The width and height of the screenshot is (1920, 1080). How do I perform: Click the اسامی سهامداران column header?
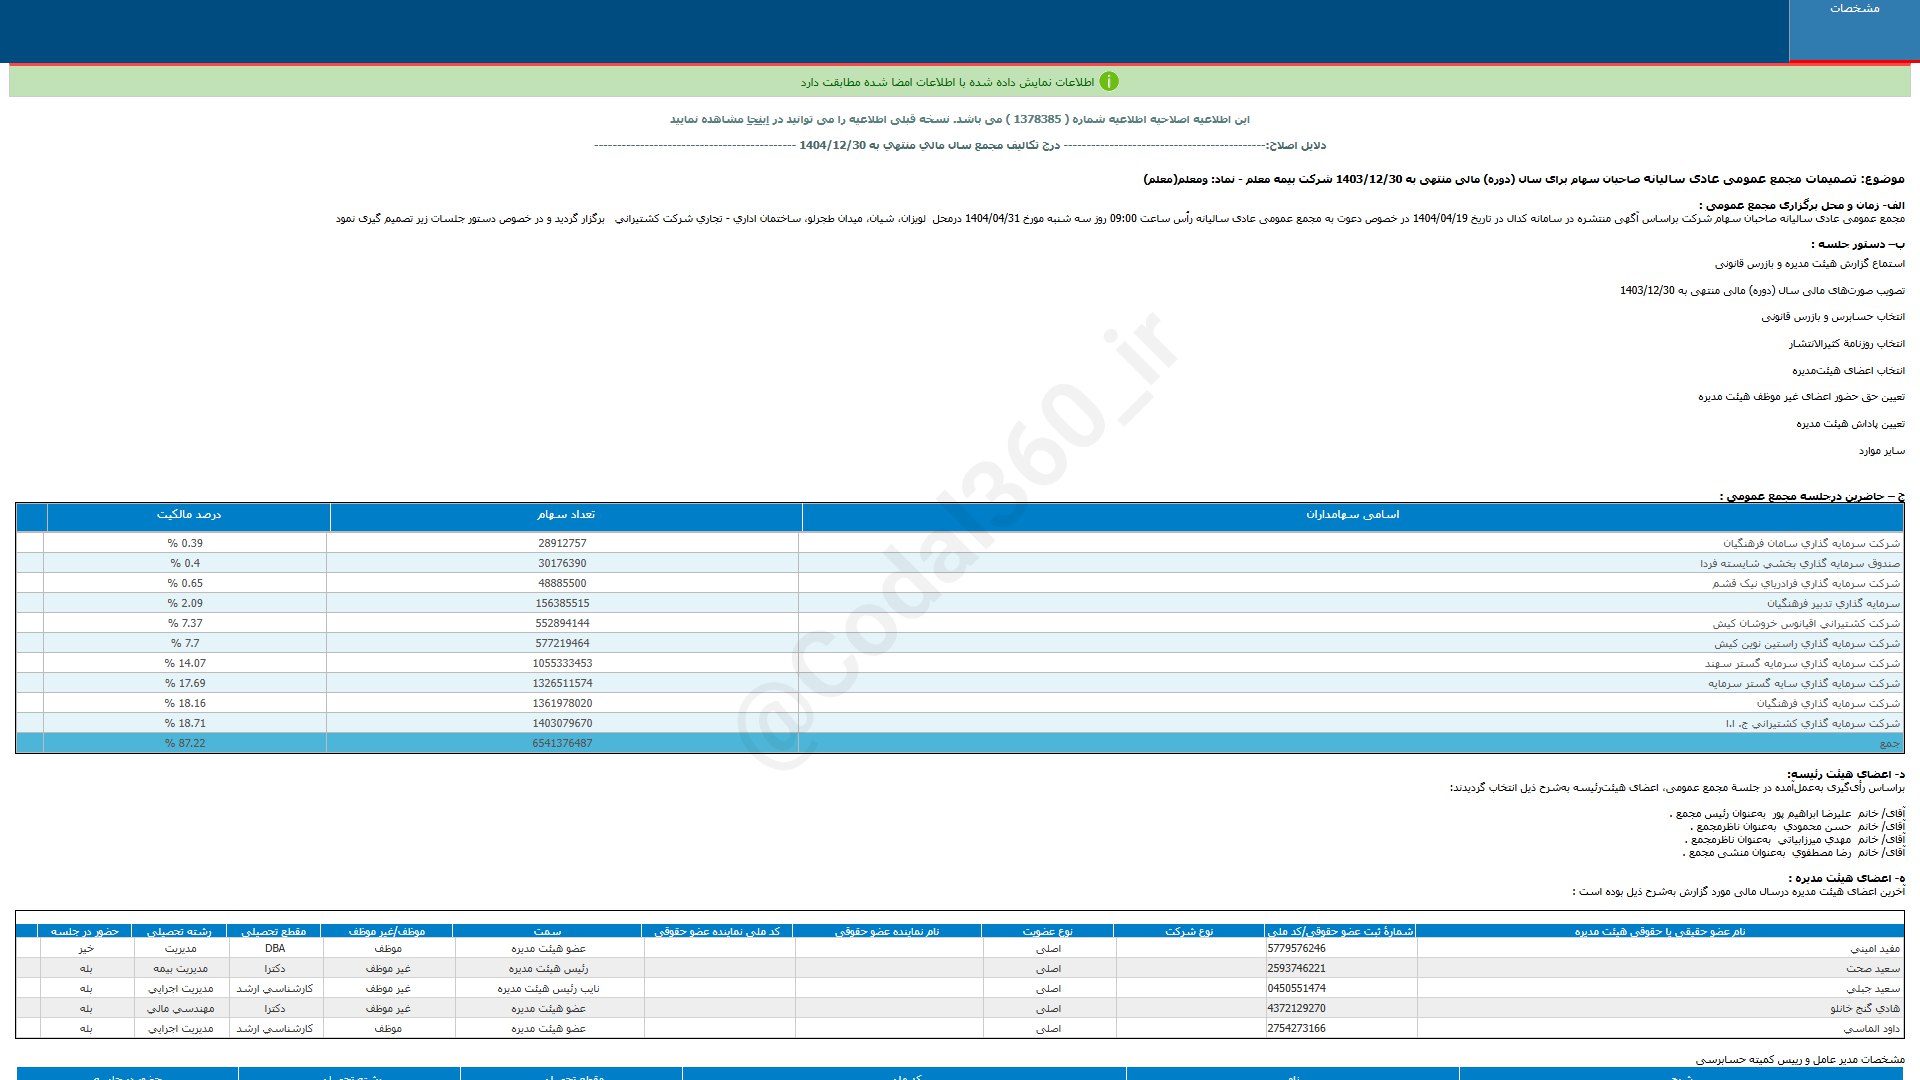[1352, 515]
